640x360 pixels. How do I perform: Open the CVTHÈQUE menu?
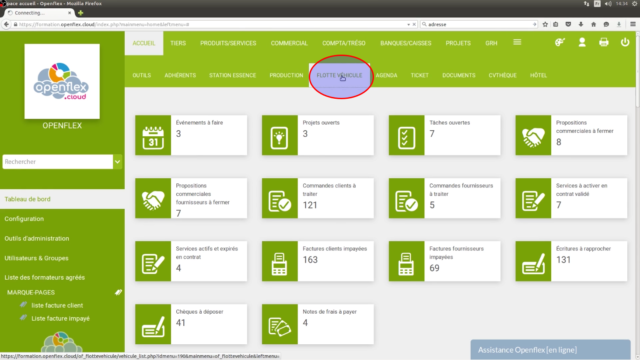[x=502, y=76]
